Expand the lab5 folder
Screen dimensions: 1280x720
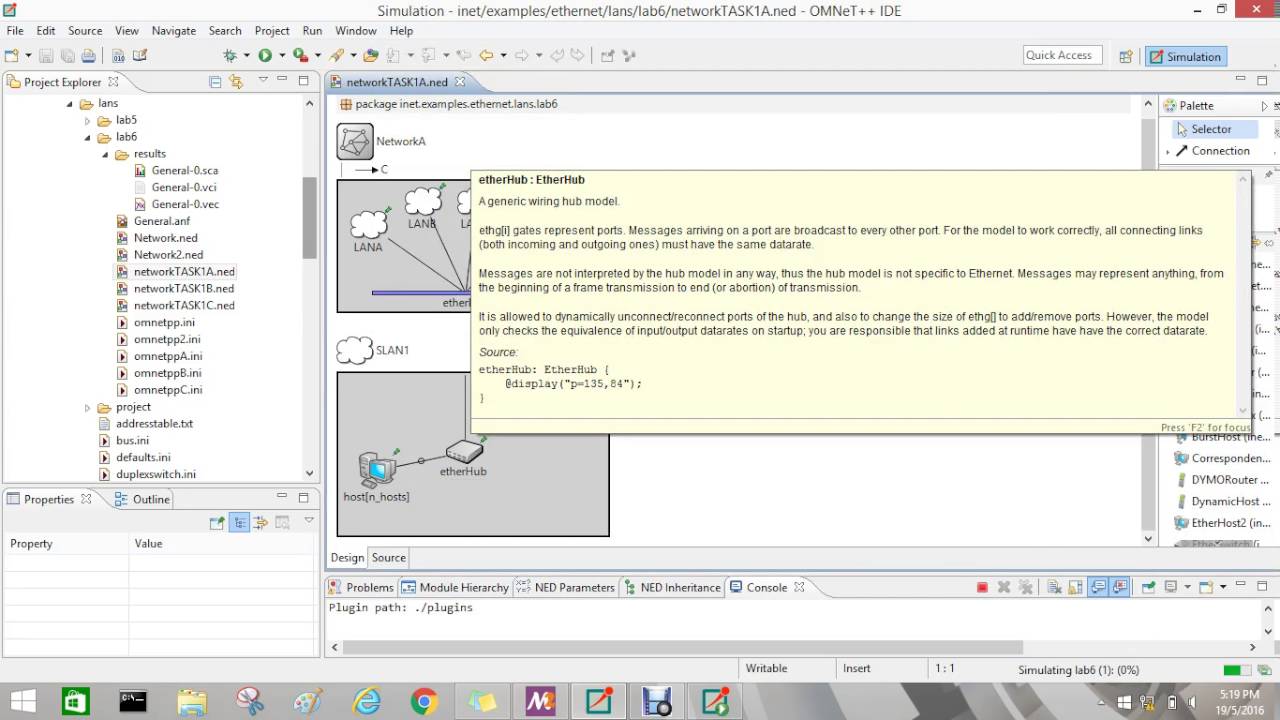point(88,120)
